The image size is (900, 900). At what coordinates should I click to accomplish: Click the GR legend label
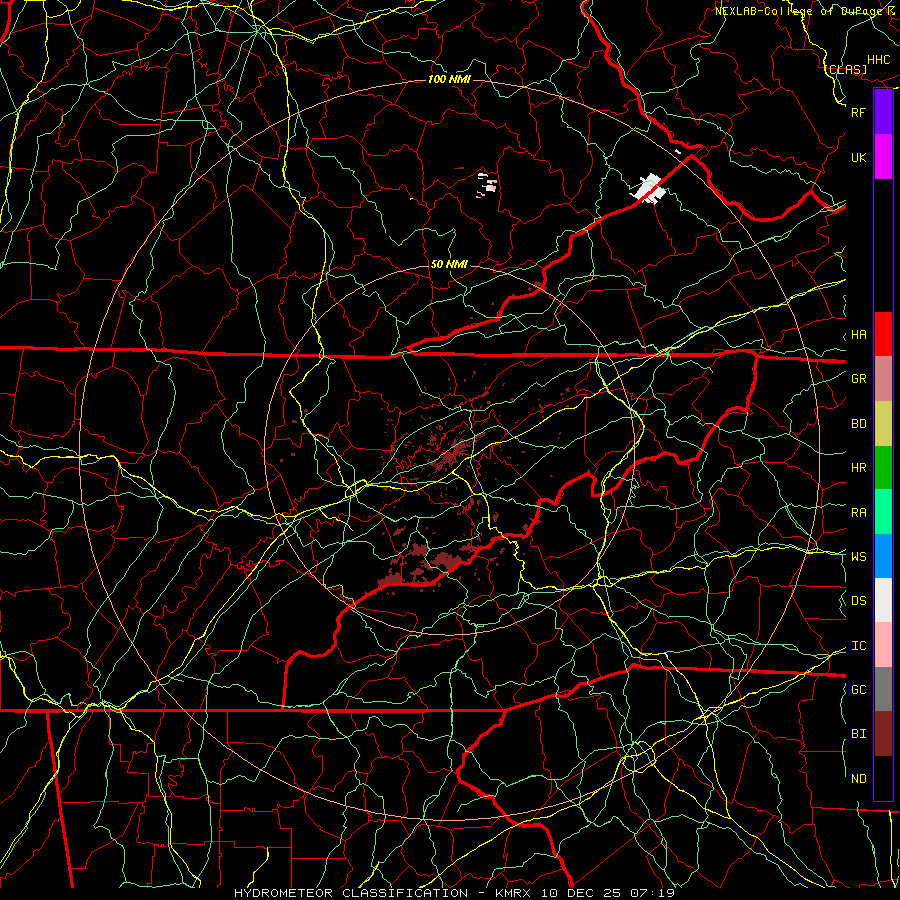[858, 378]
